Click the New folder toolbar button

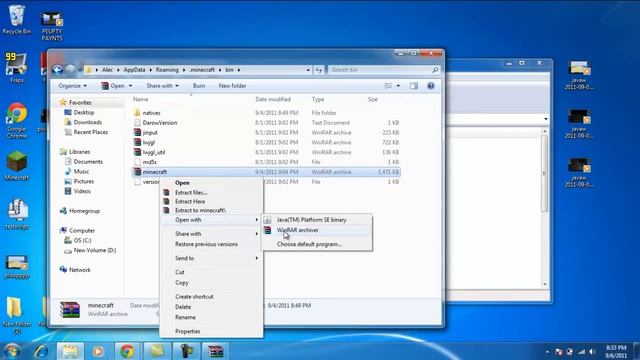[232, 86]
